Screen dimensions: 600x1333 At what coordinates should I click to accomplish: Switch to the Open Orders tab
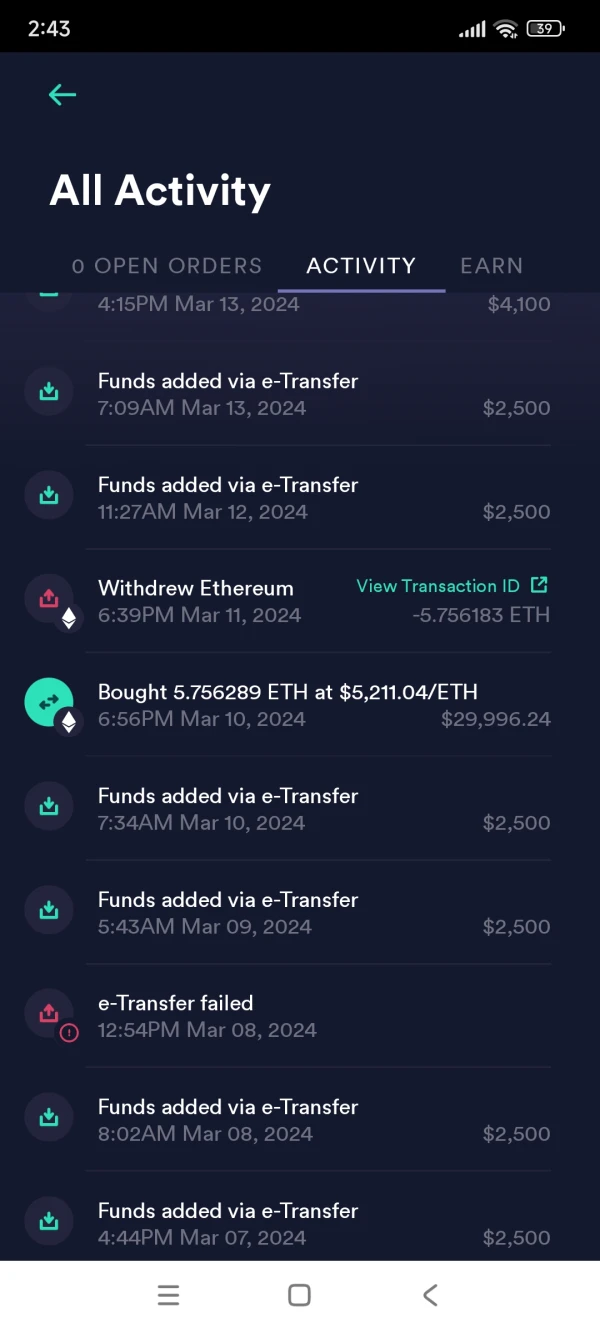click(167, 266)
